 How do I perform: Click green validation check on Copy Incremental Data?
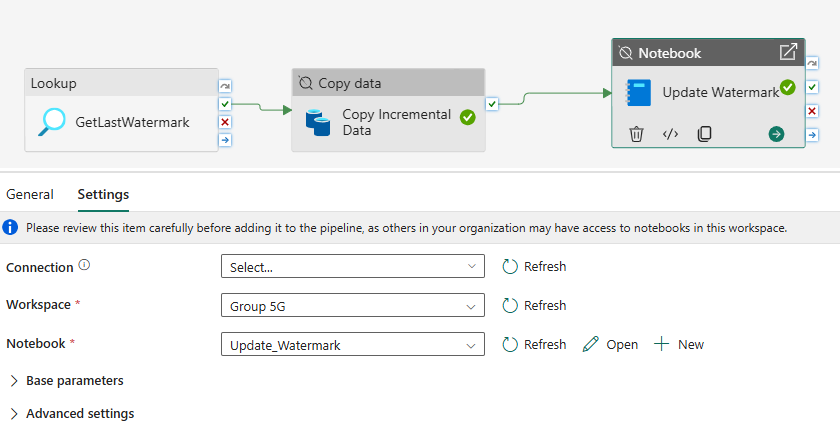[x=468, y=117]
